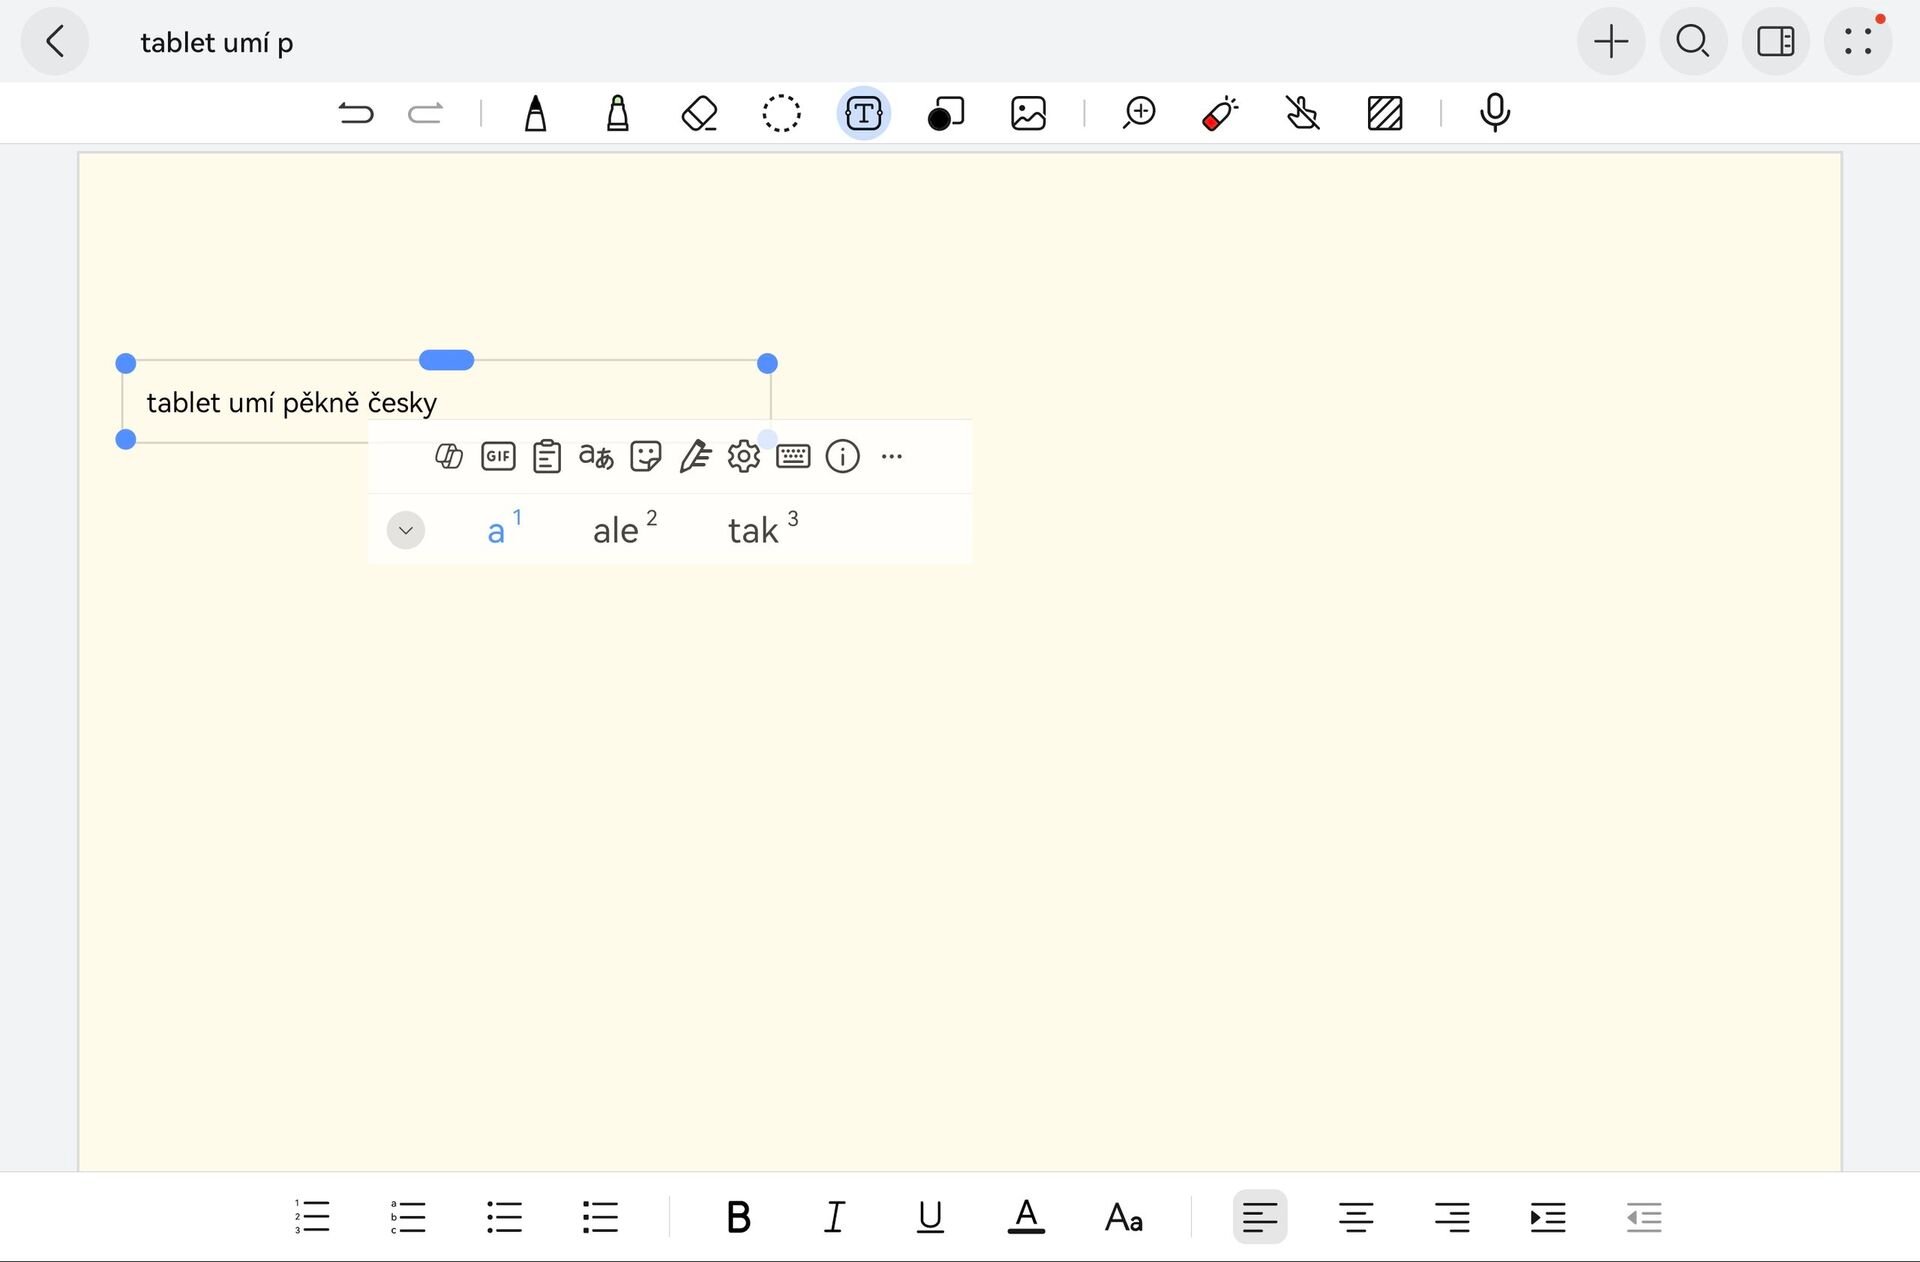The image size is (1920, 1262).
Task: Add a new page with plus
Action: pos(1610,42)
